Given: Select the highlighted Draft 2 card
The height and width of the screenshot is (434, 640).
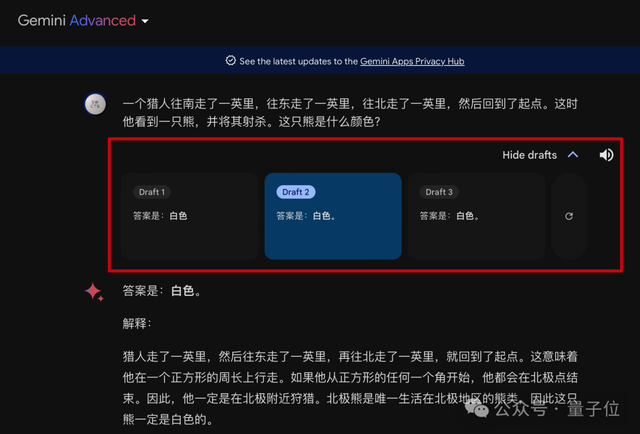Looking at the screenshot, I should point(333,216).
